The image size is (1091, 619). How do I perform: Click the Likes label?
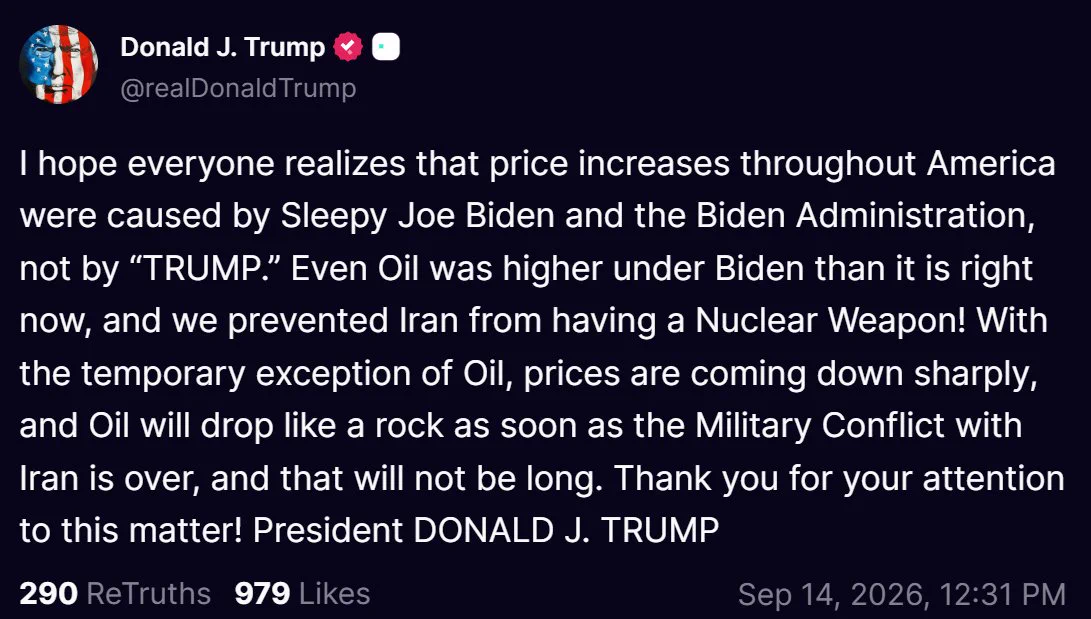(335, 594)
